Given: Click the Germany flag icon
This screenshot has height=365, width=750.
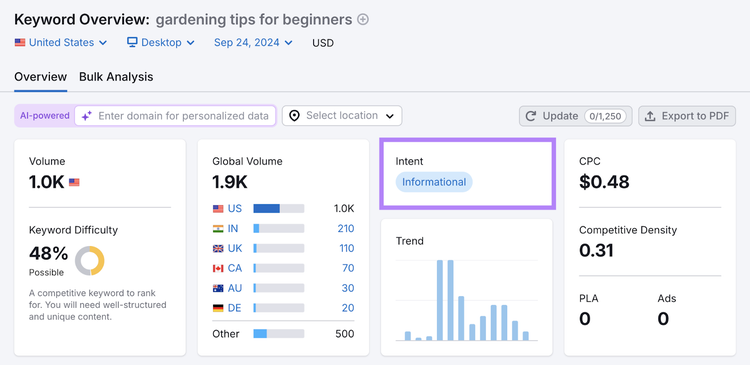Looking at the screenshot, I should point(218,308).
